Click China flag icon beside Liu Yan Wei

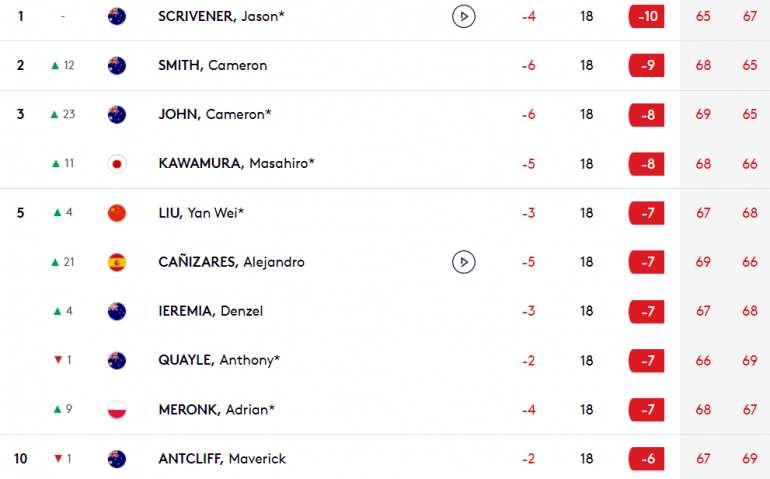pyautogui.click(x=117, y=213)
